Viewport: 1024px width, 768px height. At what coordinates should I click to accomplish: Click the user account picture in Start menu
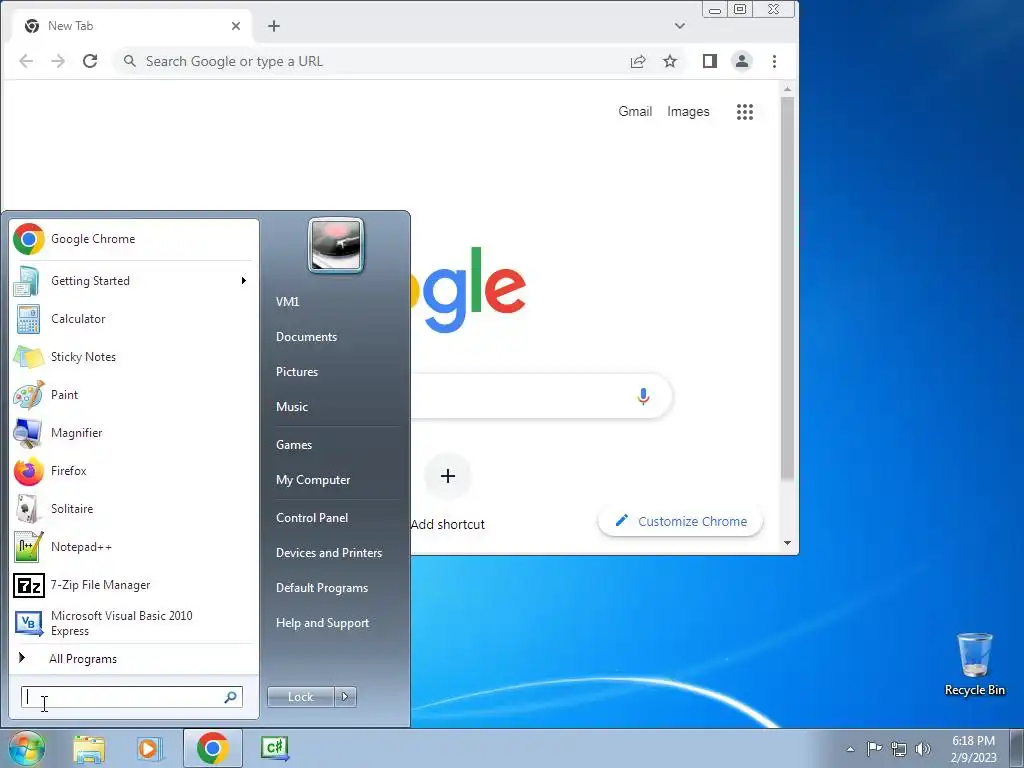tap(336, 246)
